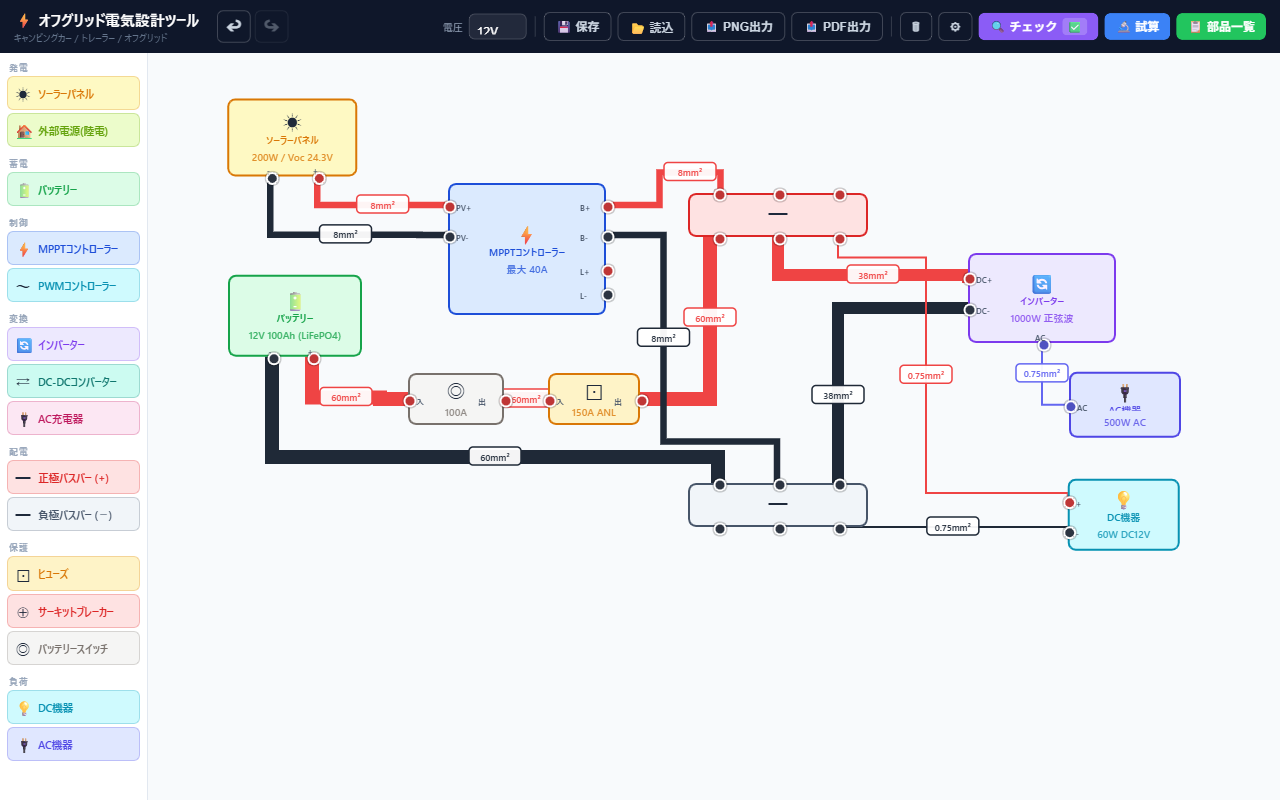Click the AC port on 500W AC device

click(x=1070, y=407)
